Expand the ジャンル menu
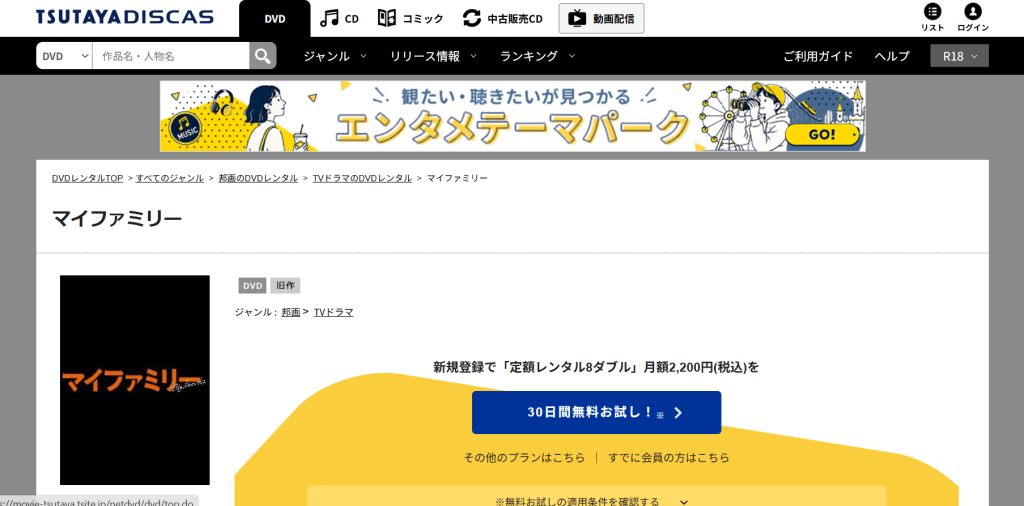This screenshot has width=1024, height=506. click(335, 56)
